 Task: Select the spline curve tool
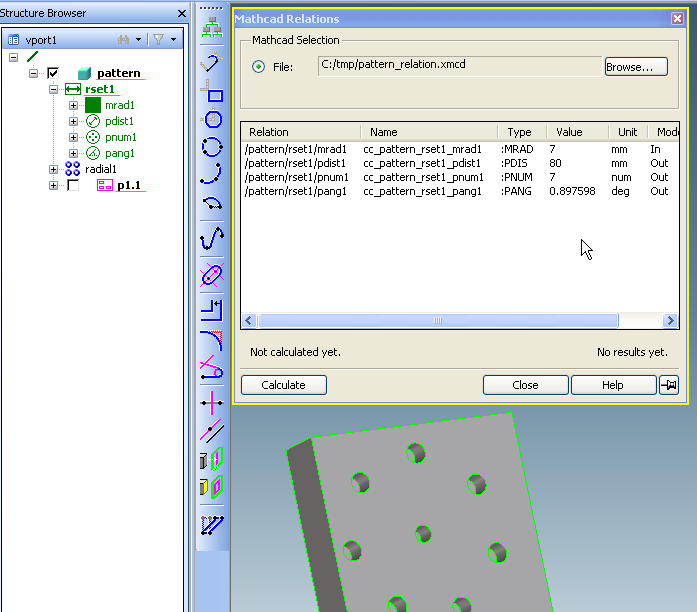pos(212,239)
